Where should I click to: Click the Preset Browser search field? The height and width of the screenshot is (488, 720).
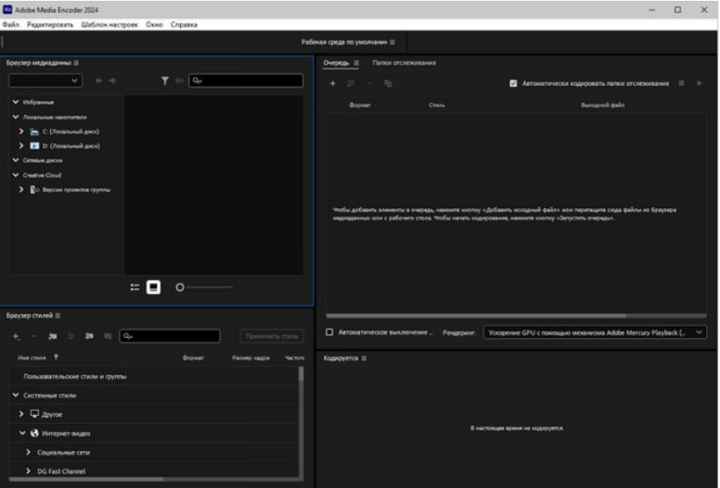click(x=168, y=336)
